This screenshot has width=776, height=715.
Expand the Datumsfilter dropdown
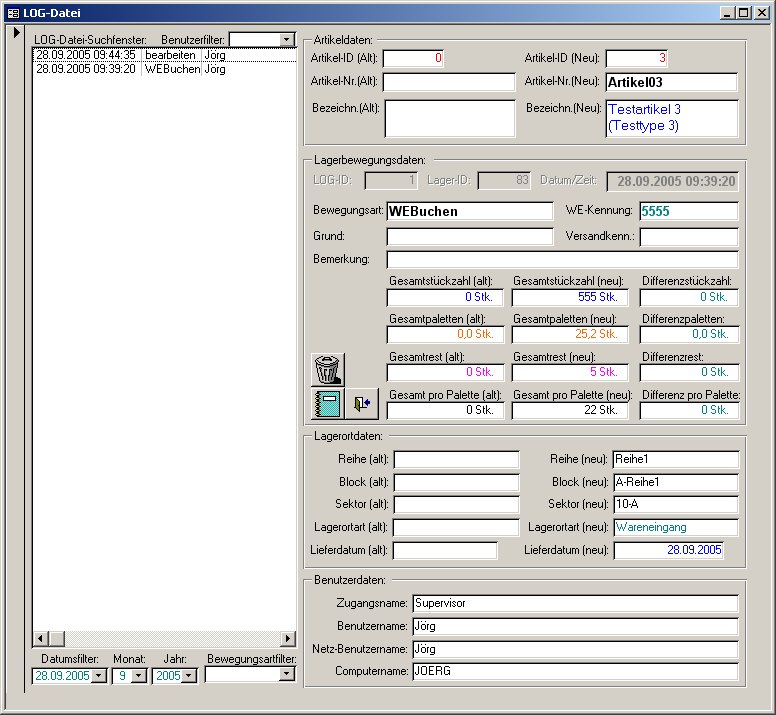(98, 675)
